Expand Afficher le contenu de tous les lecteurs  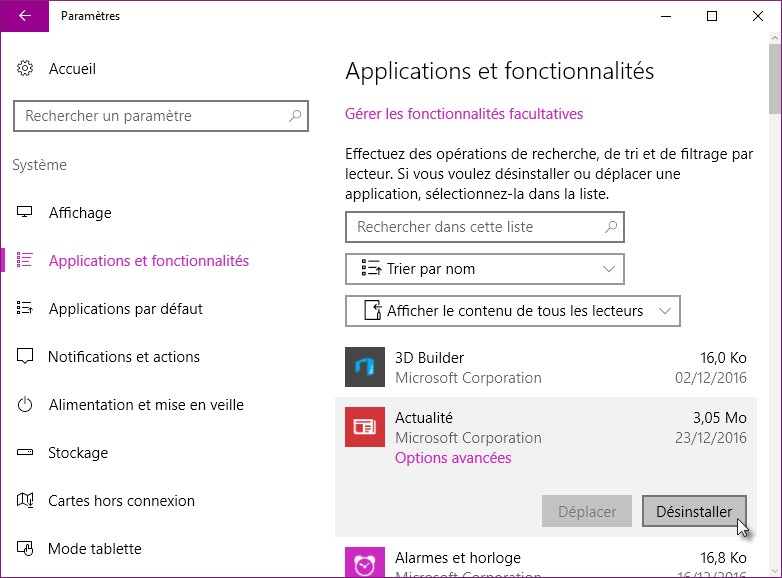pyautogui.click(x=512, y=311)
